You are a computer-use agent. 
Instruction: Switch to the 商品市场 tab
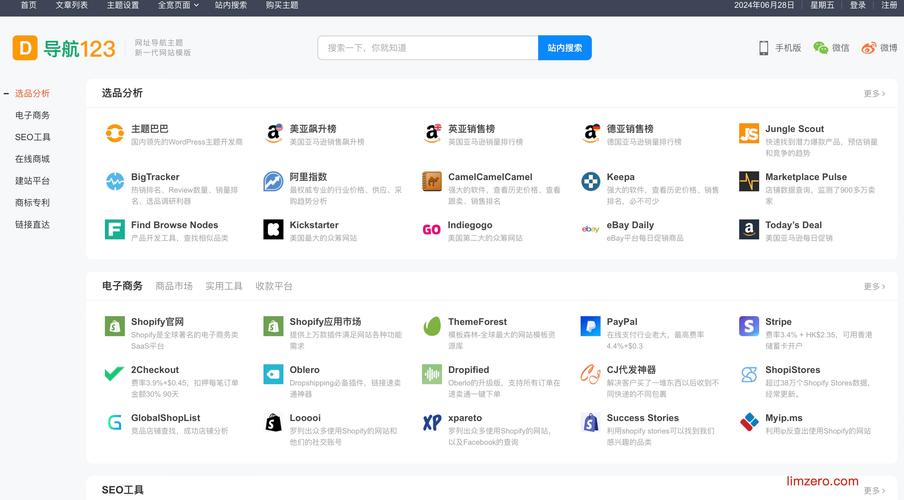click(174, 286)
